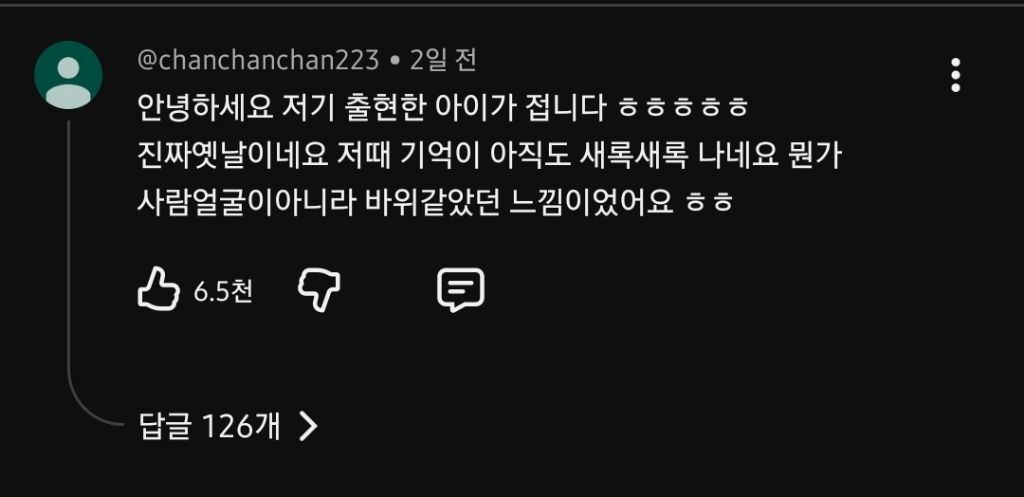This screenshot has width=1024, height=497.
Task: Tap the ㅎㅎㅎㅎㅎㅎ laughter at first line end
Action: point(682,109)
